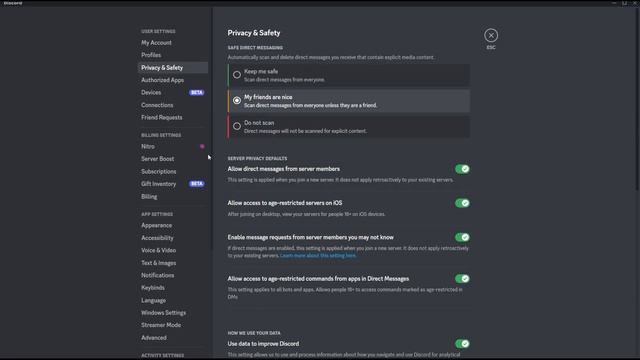The height and width of the screenshot is (360, 640).
Task: Click the Safe Direct Messaging section label
Action: tap(255, 48)
